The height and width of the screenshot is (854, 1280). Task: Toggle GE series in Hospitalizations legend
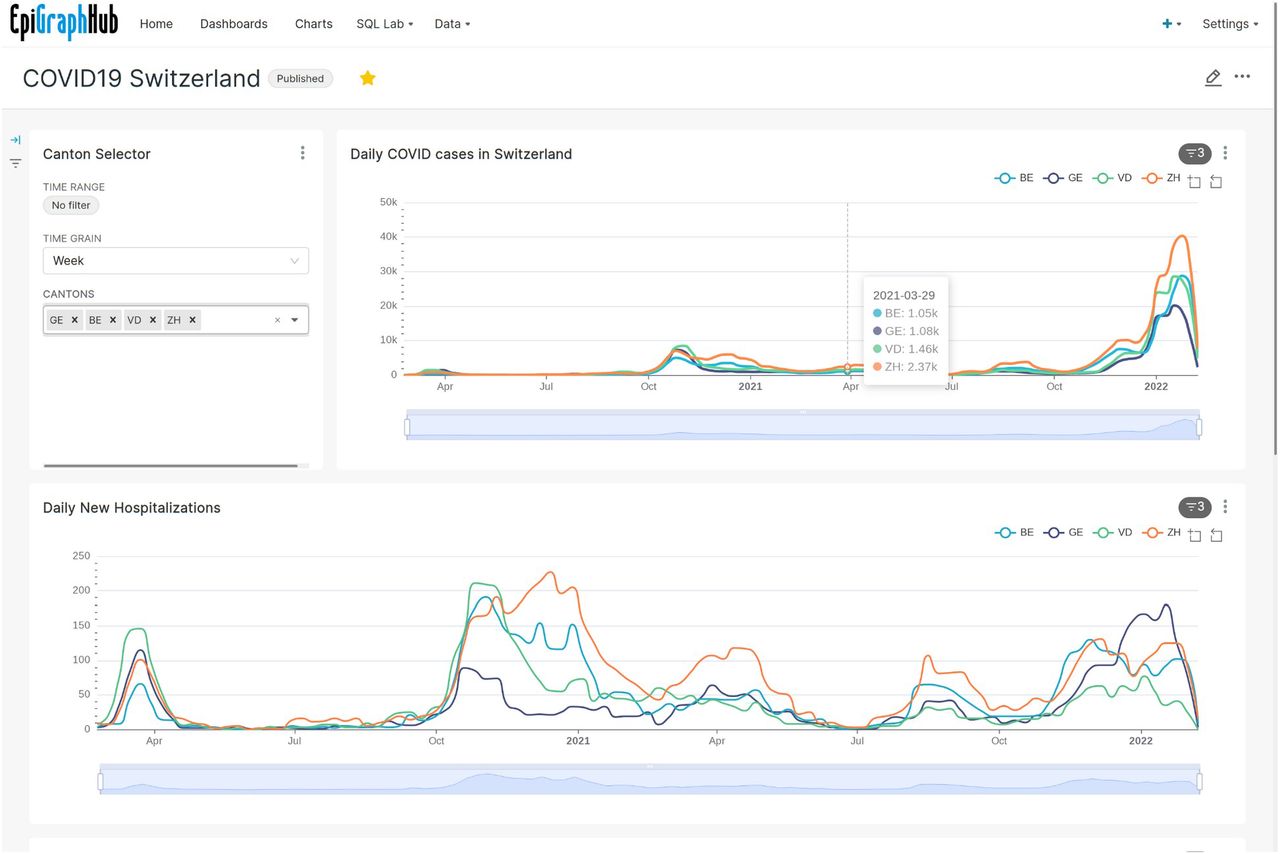pos(1063,532)
